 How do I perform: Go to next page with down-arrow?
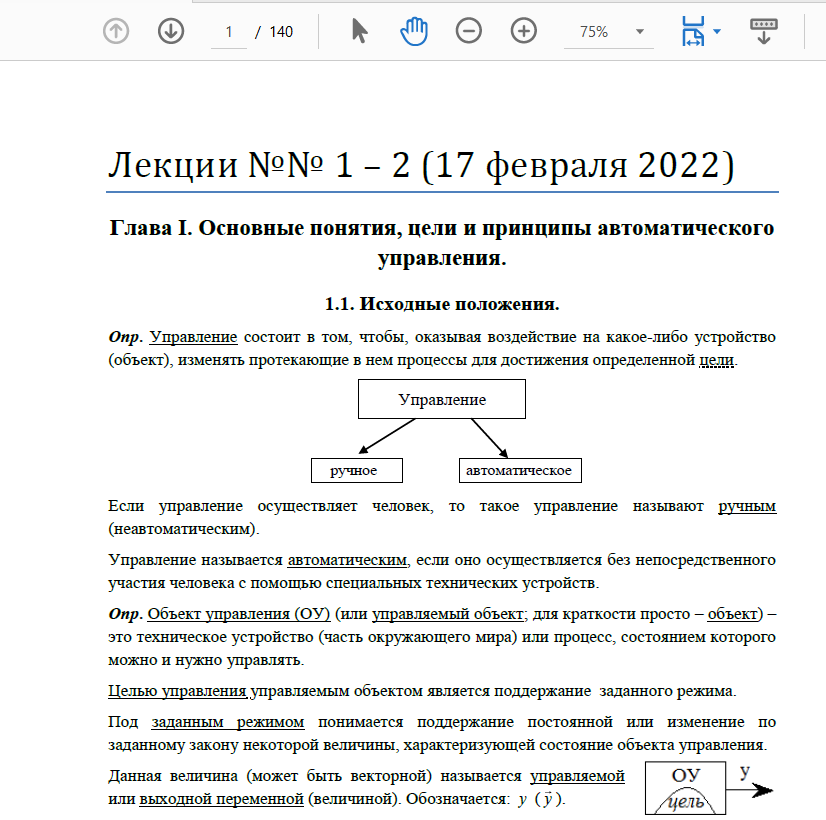[172, 31]
